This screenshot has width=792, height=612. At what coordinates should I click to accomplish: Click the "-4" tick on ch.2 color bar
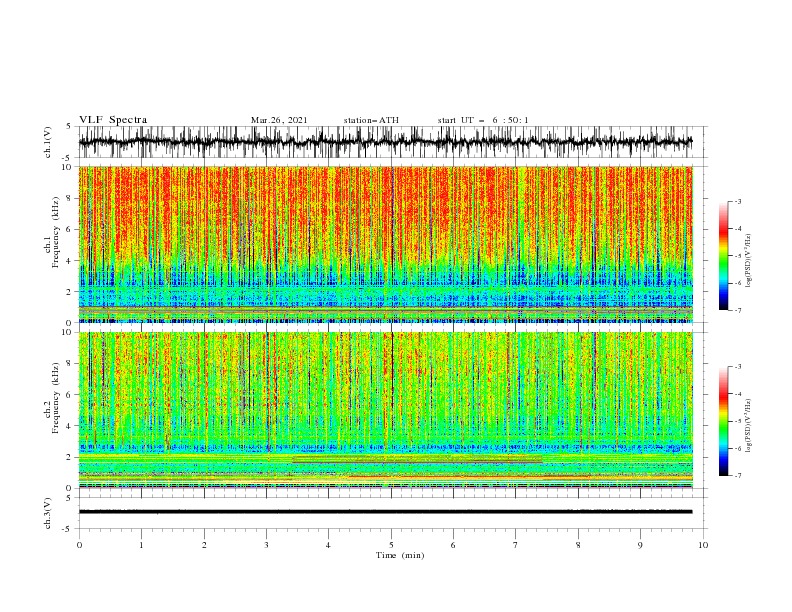point(738,394)
